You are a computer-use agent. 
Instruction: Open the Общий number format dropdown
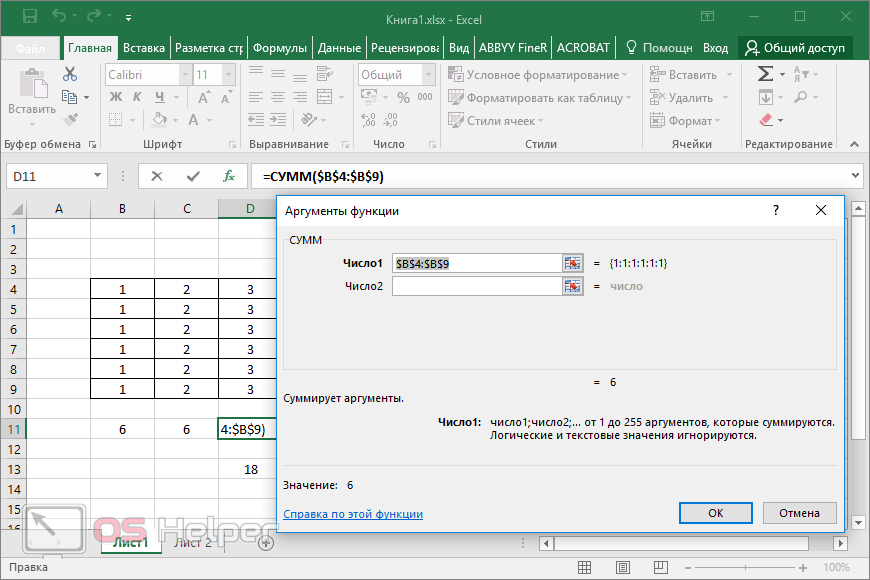[427, 75]
